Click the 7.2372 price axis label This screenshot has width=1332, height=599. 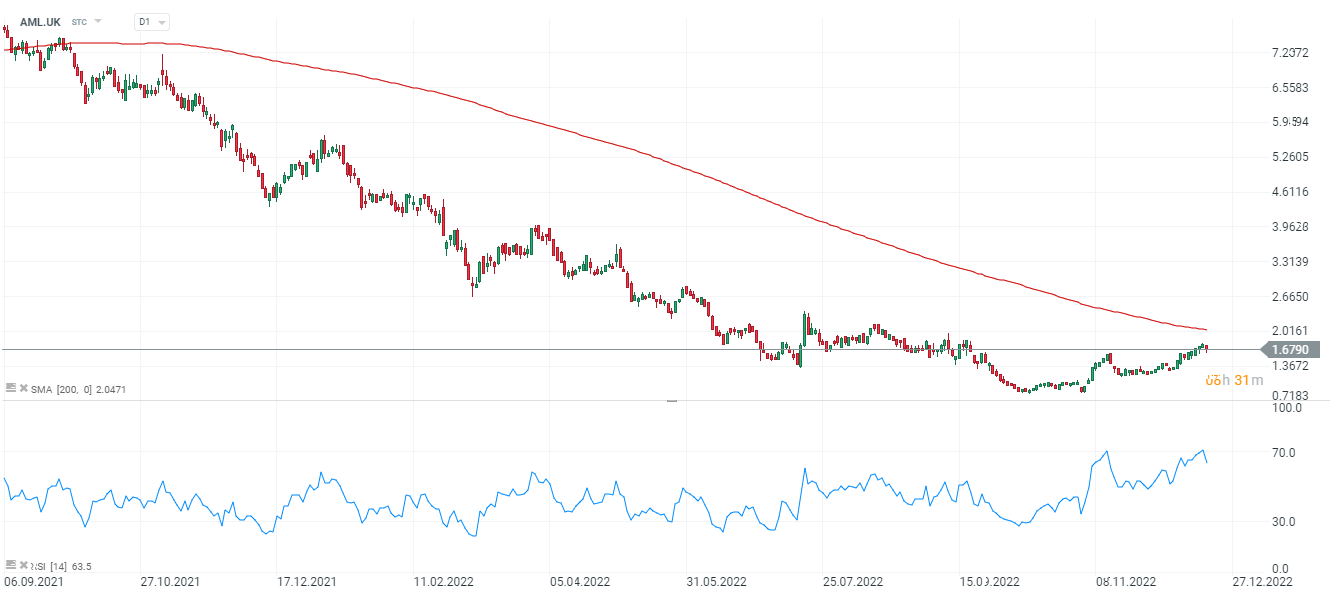[1291, 53]
